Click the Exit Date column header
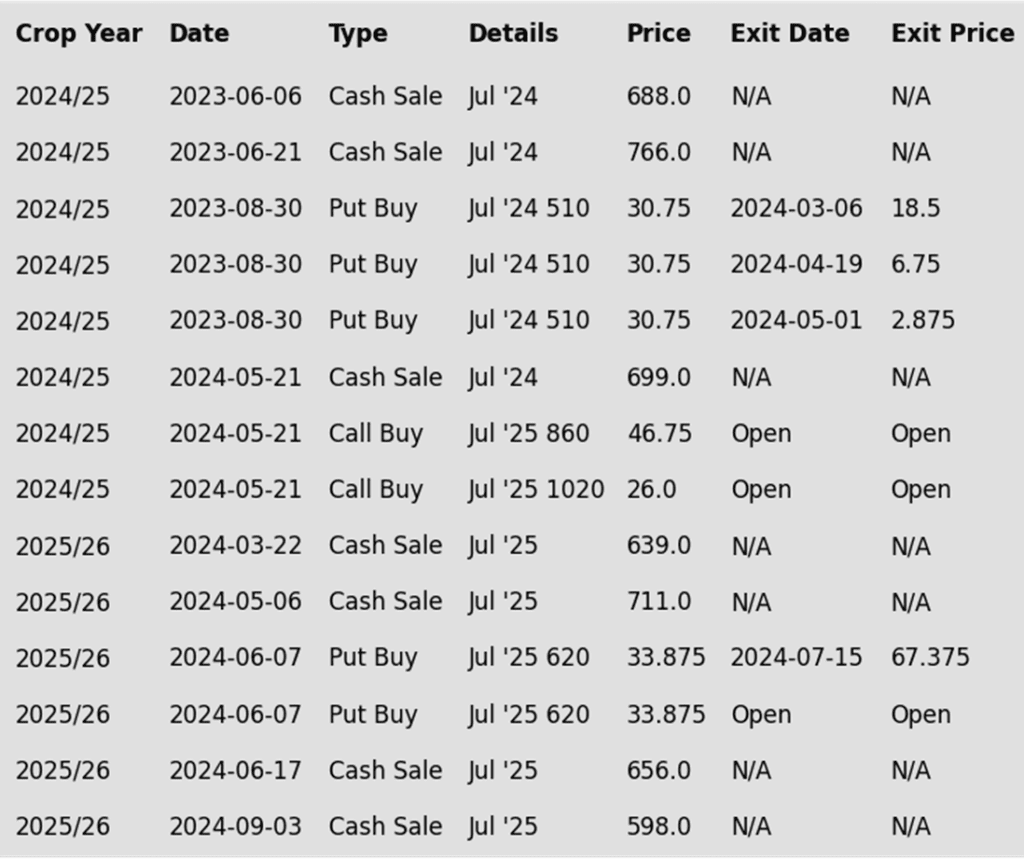The height and width of the screenshot is (859, 1024). 790,33
